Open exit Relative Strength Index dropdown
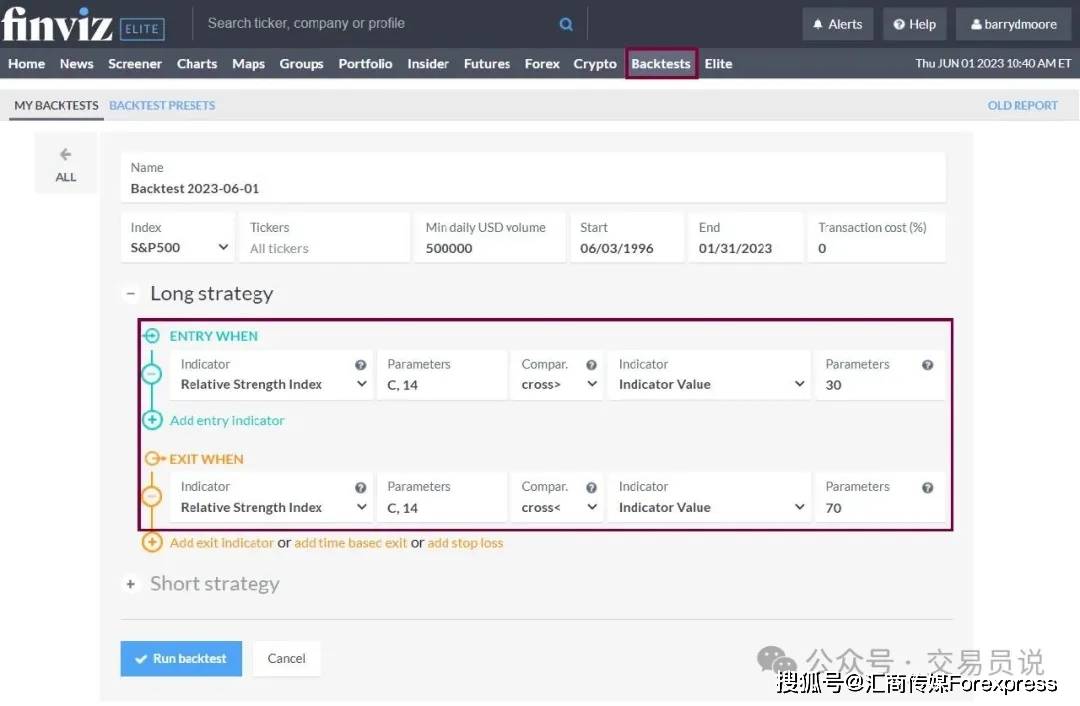This screenshot has width=1080, height=706. [x=272, y=508]
